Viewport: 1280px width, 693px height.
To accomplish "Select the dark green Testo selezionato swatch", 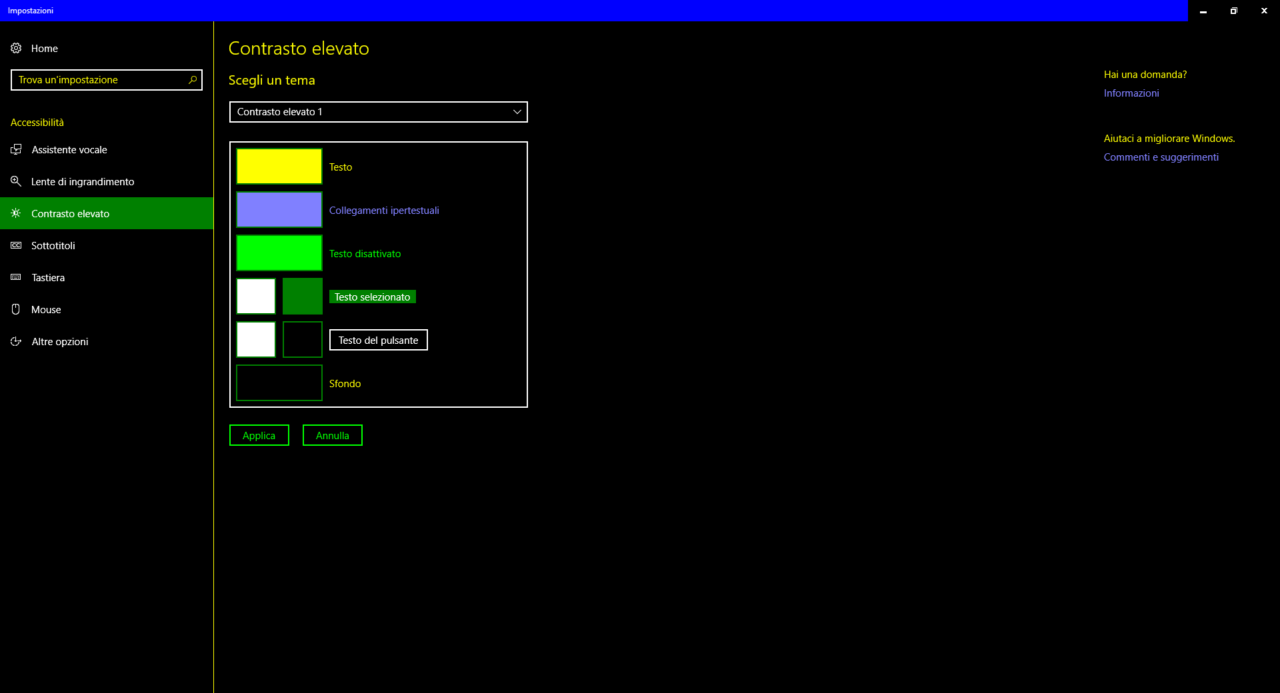I will pos(302,297).
